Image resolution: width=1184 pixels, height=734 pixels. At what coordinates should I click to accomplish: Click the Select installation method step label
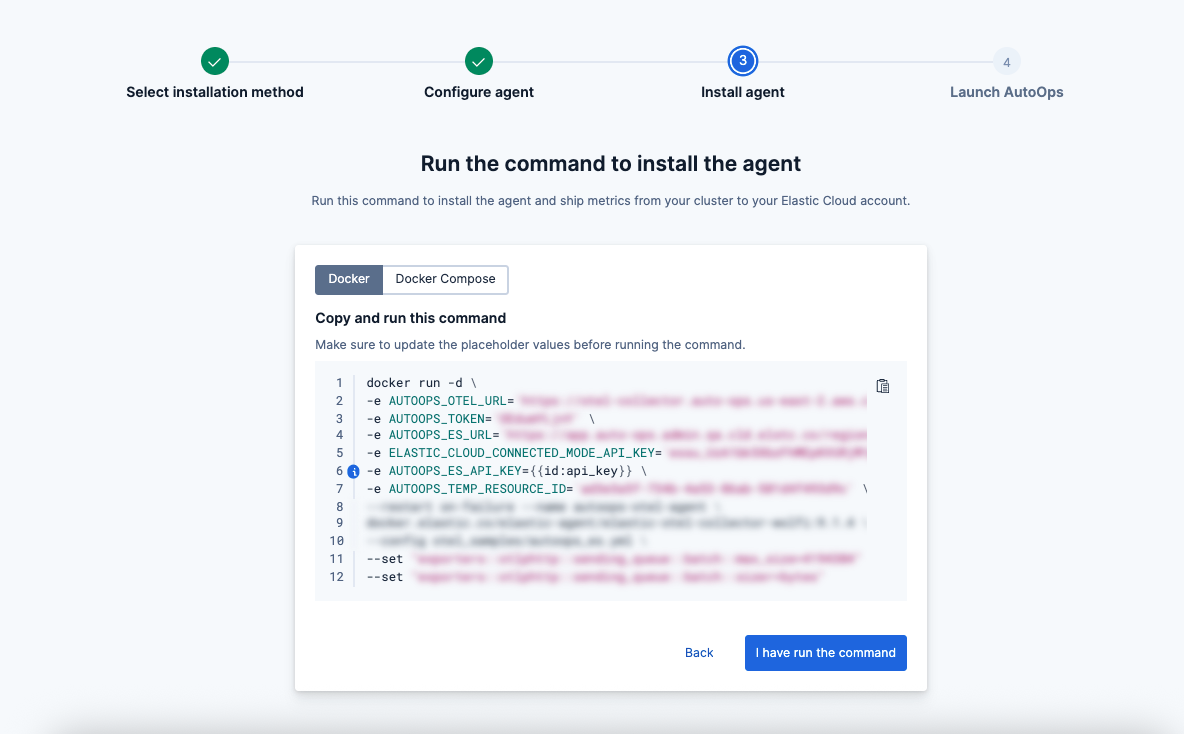coord(215,92)
